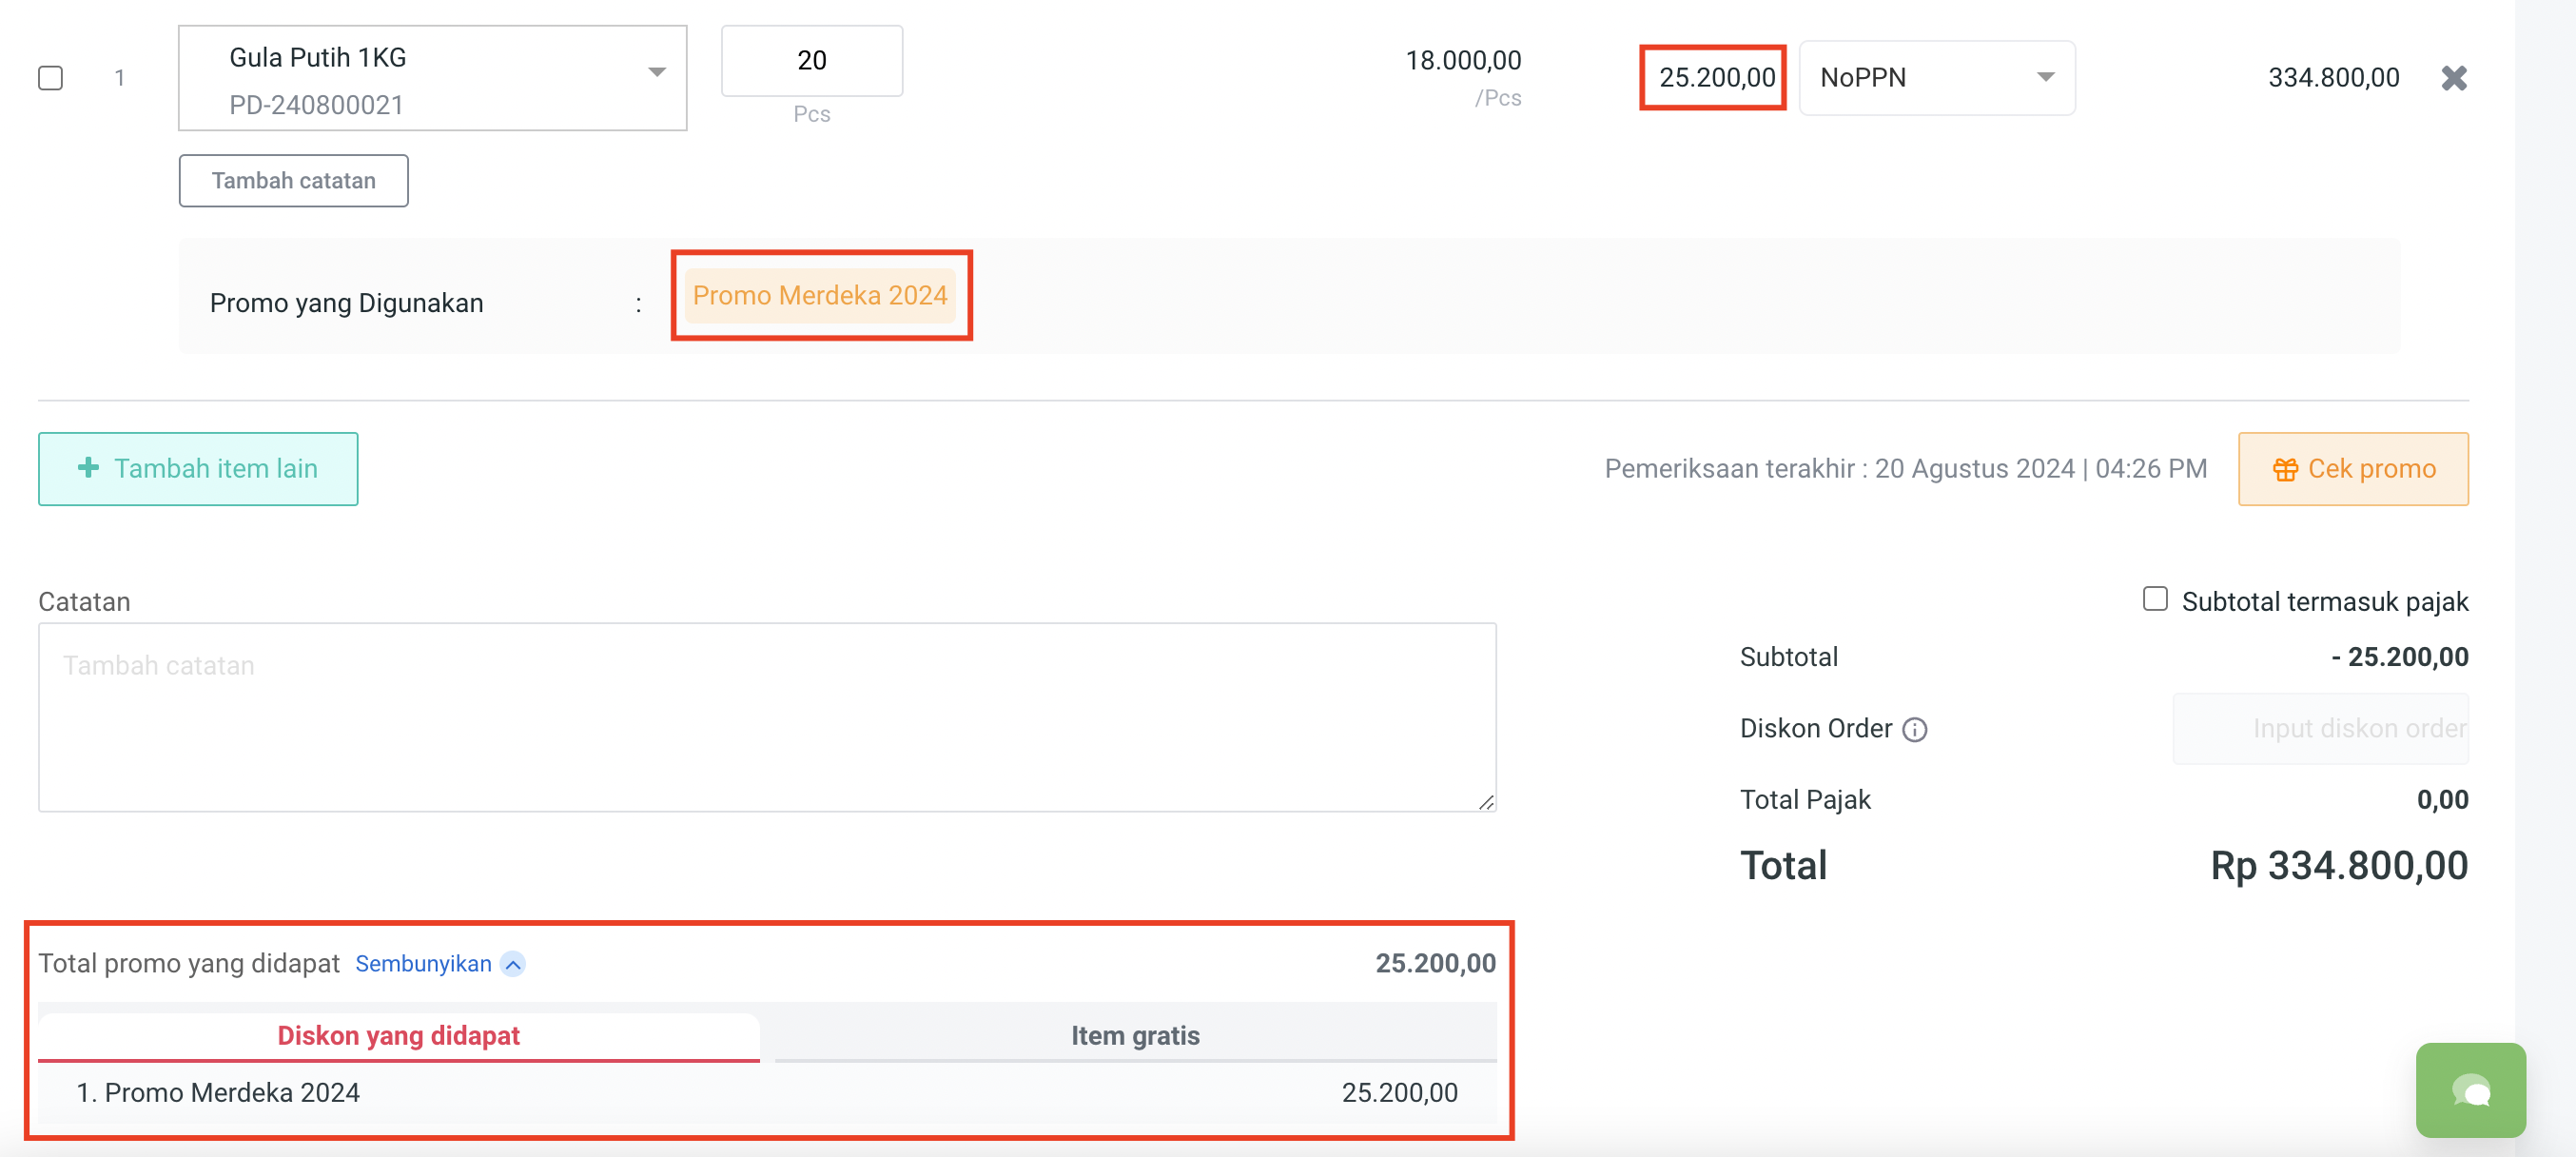The height and width of the screenshot is (1157, 2576).
Task: Tick the item row 1 checkbox
Action: (51, 78)
